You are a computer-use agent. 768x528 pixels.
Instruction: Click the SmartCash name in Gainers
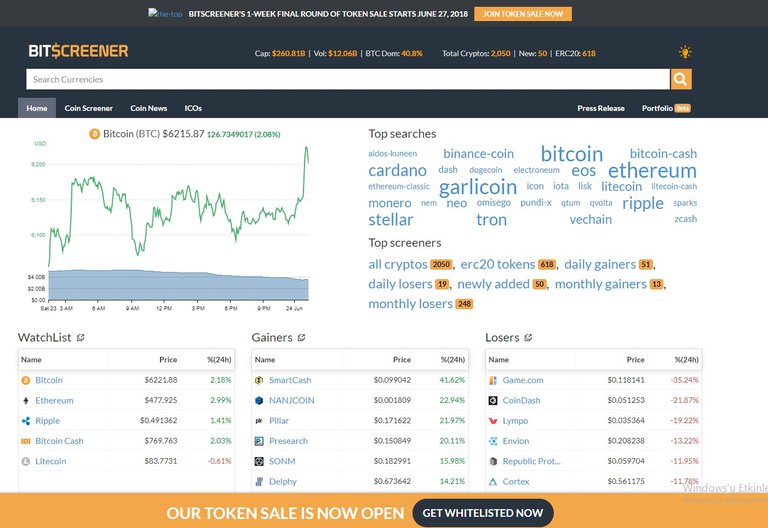[x=290, y=380]
